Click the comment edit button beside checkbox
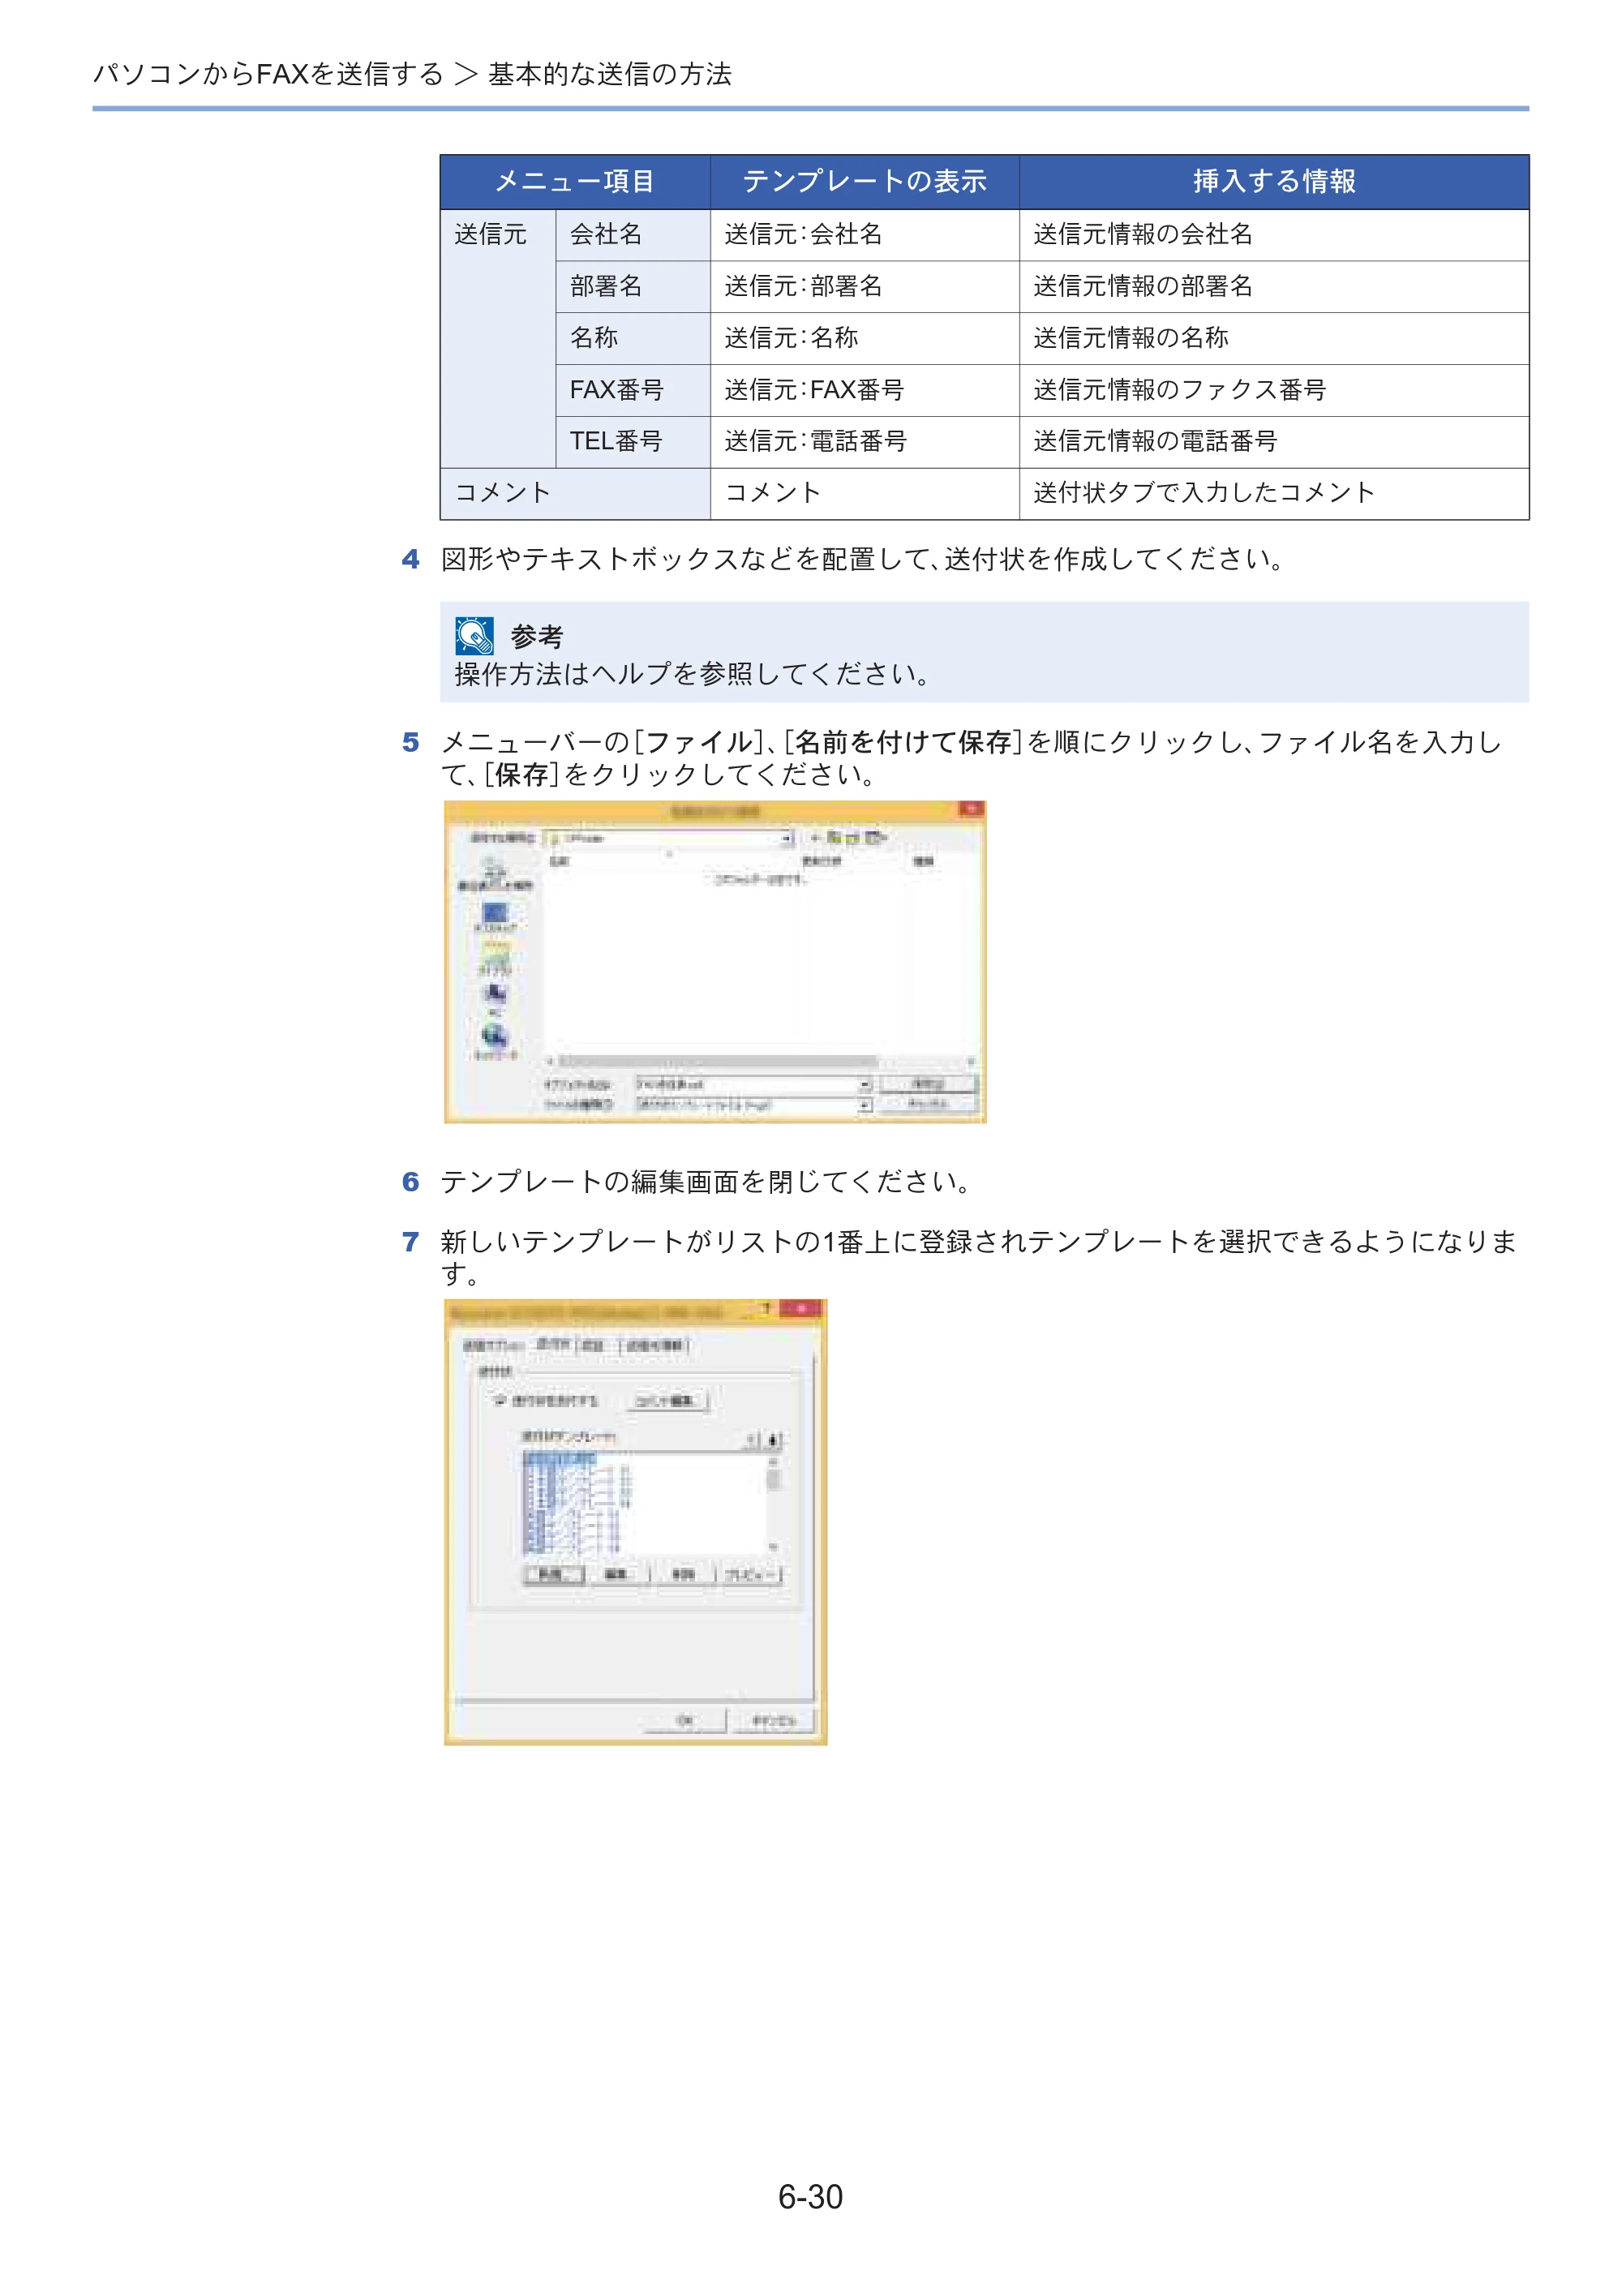This screenshot has width=1622, height=2296. 667,1400
